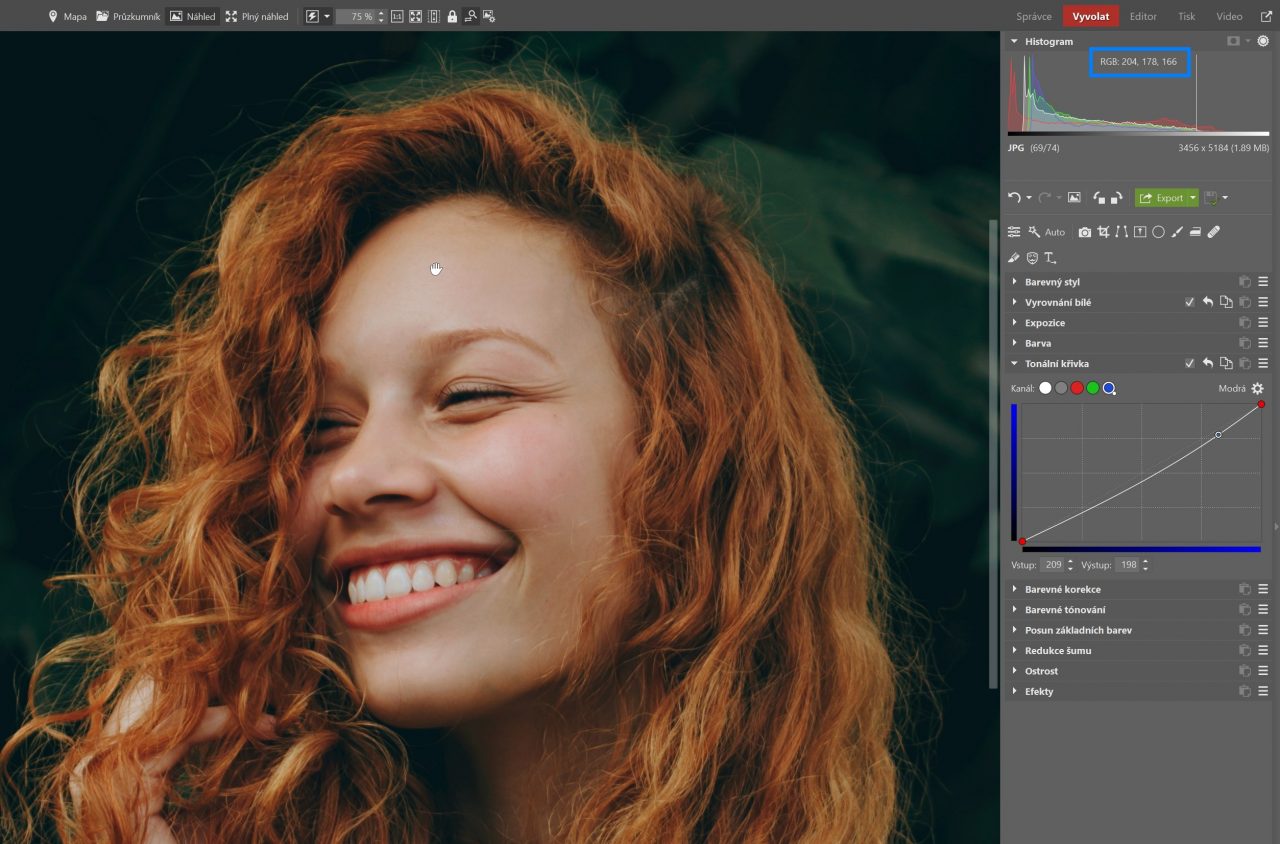
Task: Switch to the Tisk tab
Action: point(1186,16)
